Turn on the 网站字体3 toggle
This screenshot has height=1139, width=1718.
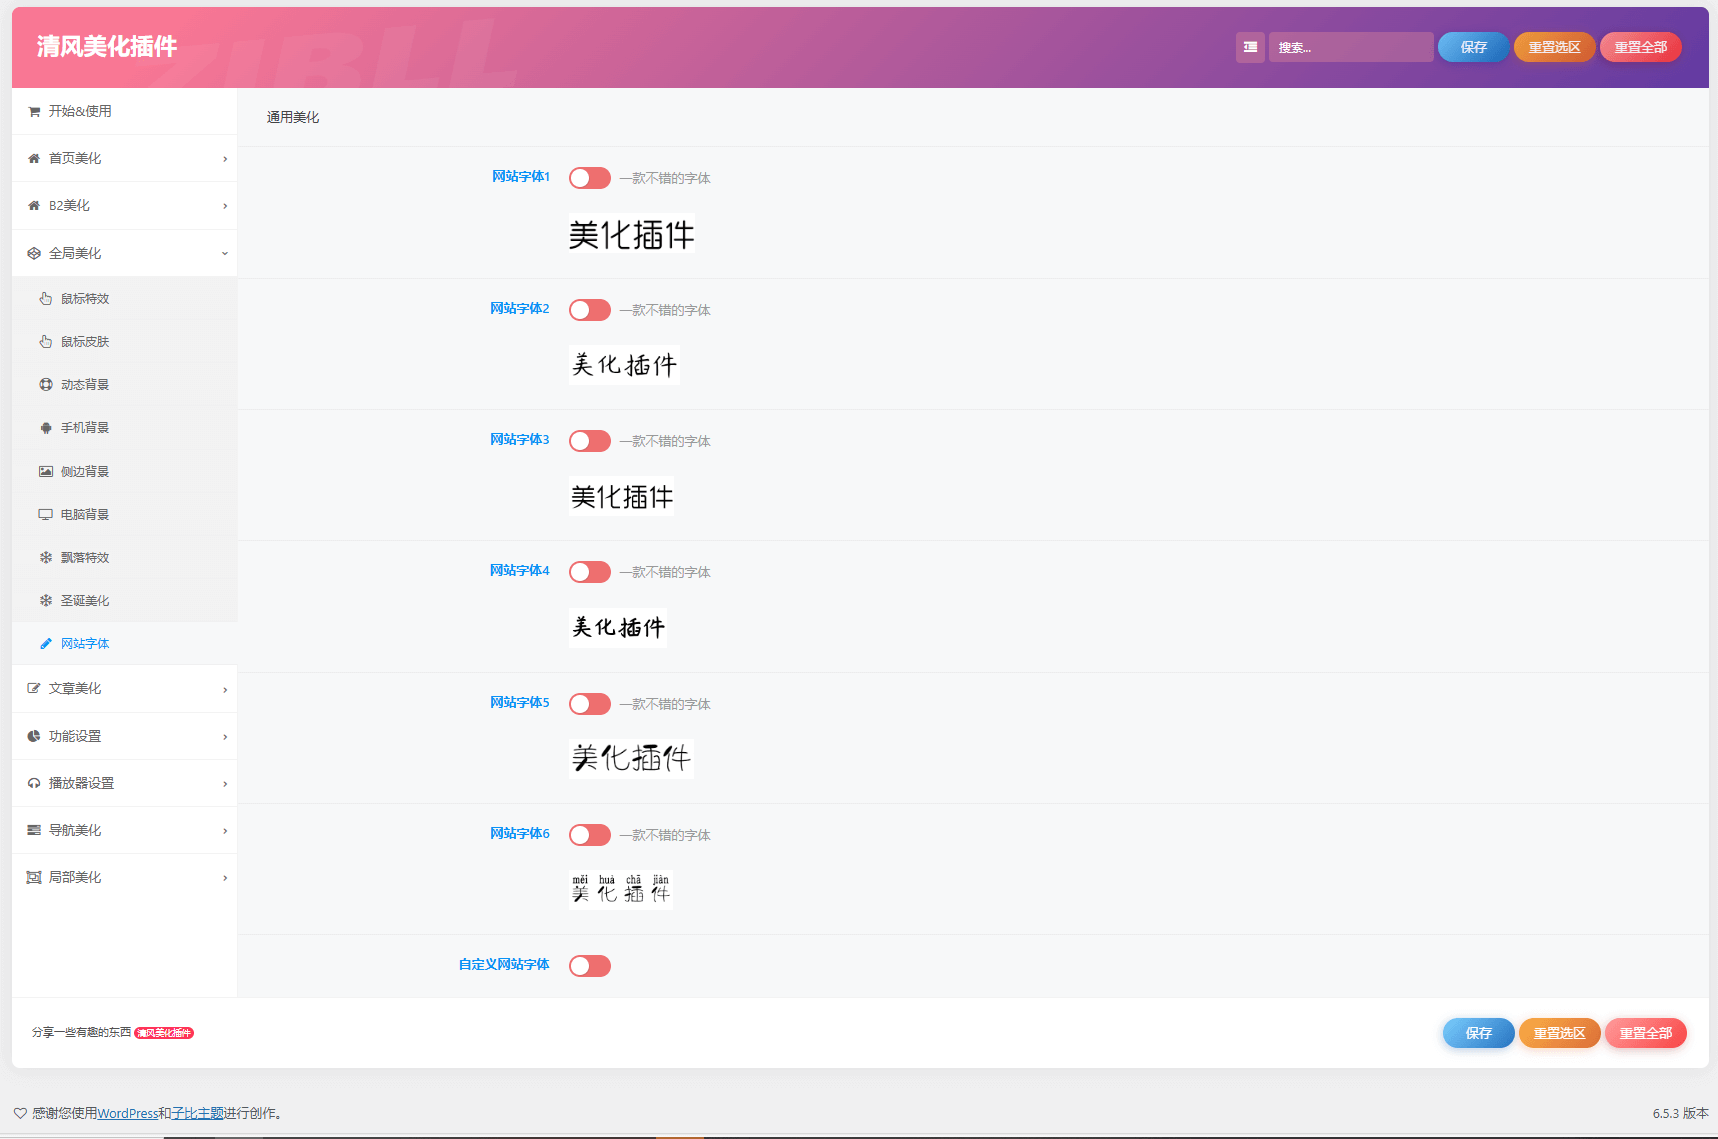pyautogui.click(x=590, y=441)
